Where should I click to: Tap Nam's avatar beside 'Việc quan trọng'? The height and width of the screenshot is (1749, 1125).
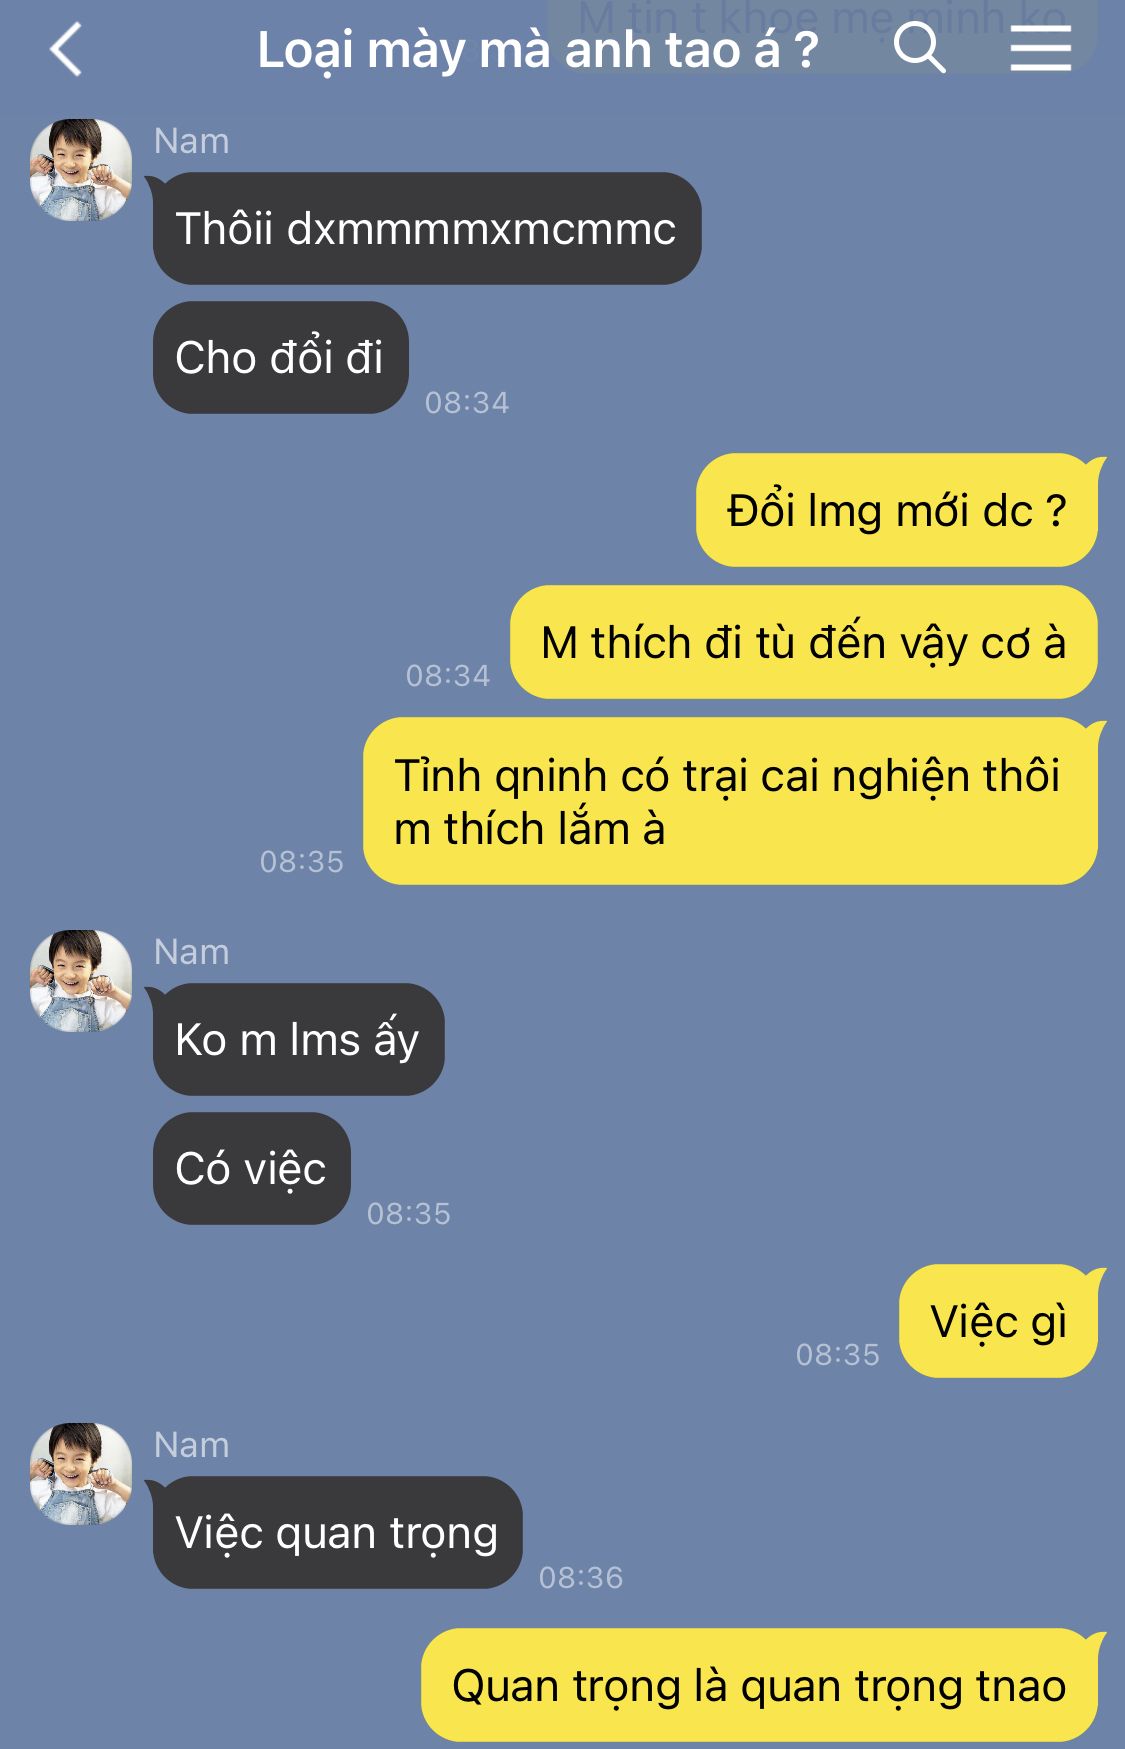(x=81, y=1474)
